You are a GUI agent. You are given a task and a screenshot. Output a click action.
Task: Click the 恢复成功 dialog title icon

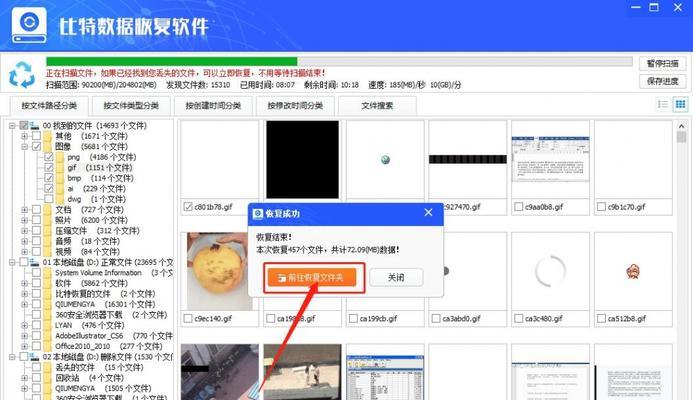pyautogui.click(x=258, y=213)
